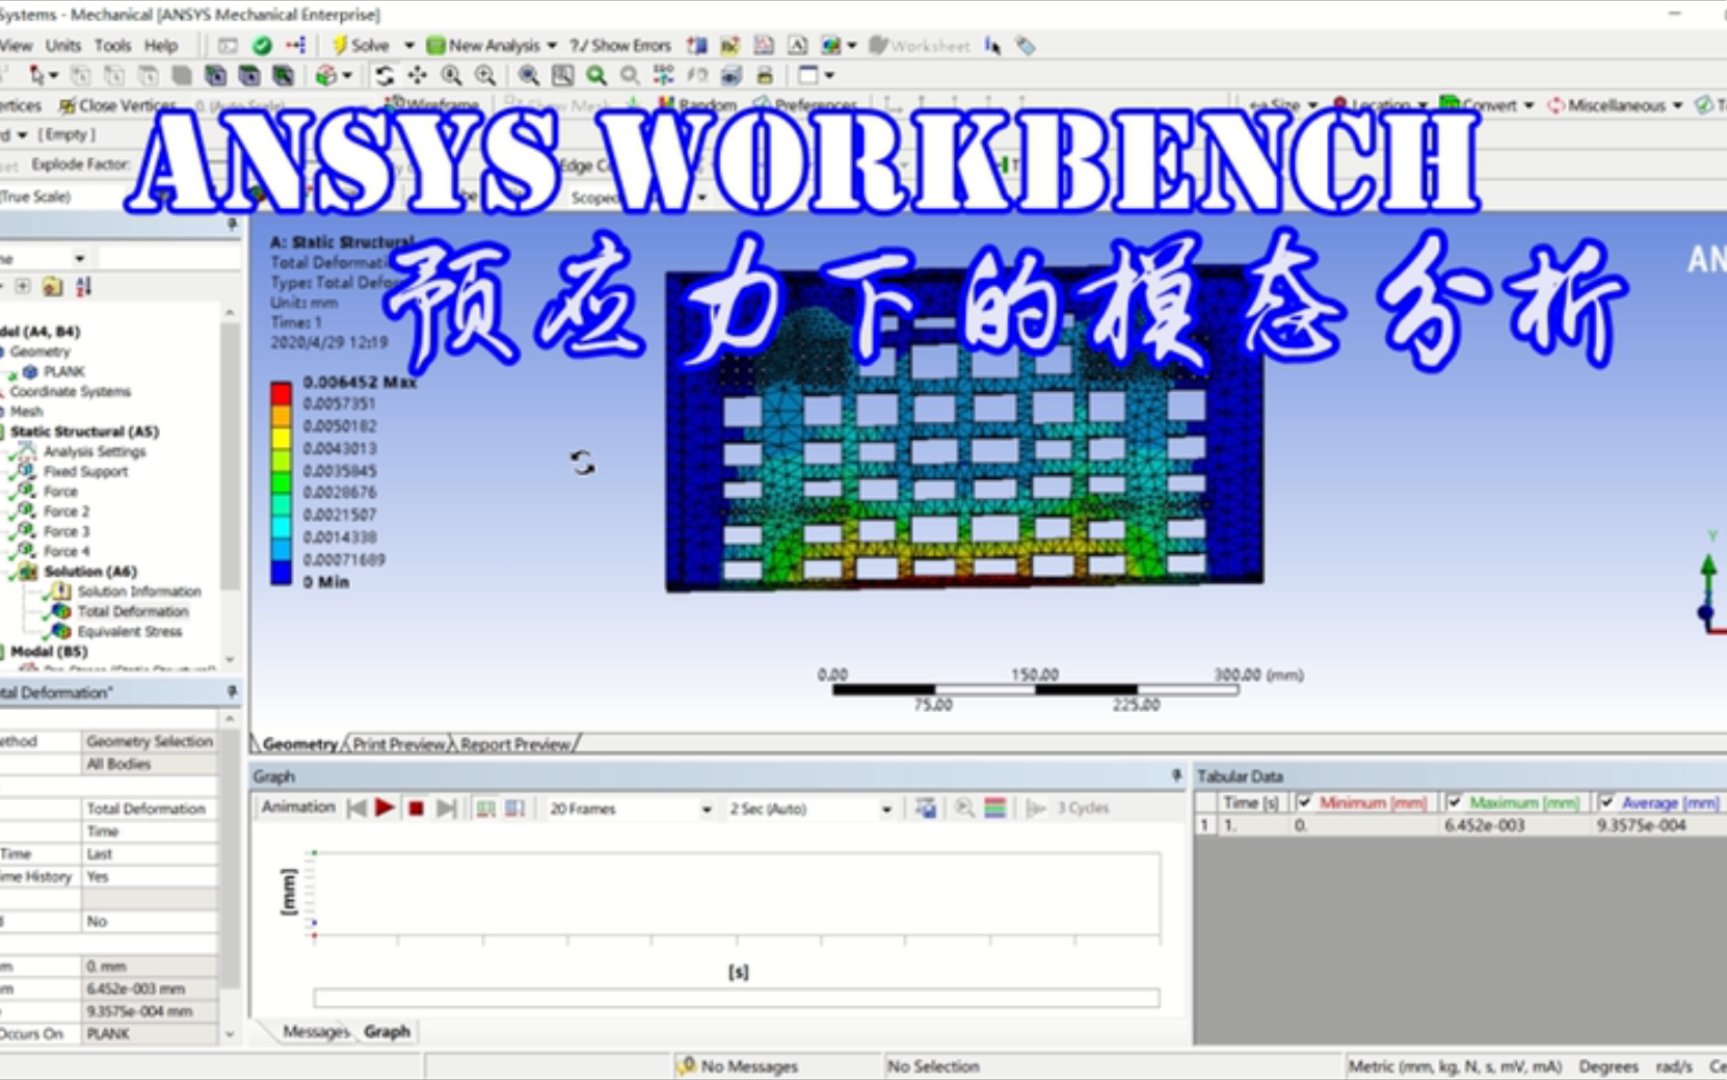The height and width of the screenshot is (1080, 1727).
Task: Open the New Analysis icon
Action: (x=434, y=45)
